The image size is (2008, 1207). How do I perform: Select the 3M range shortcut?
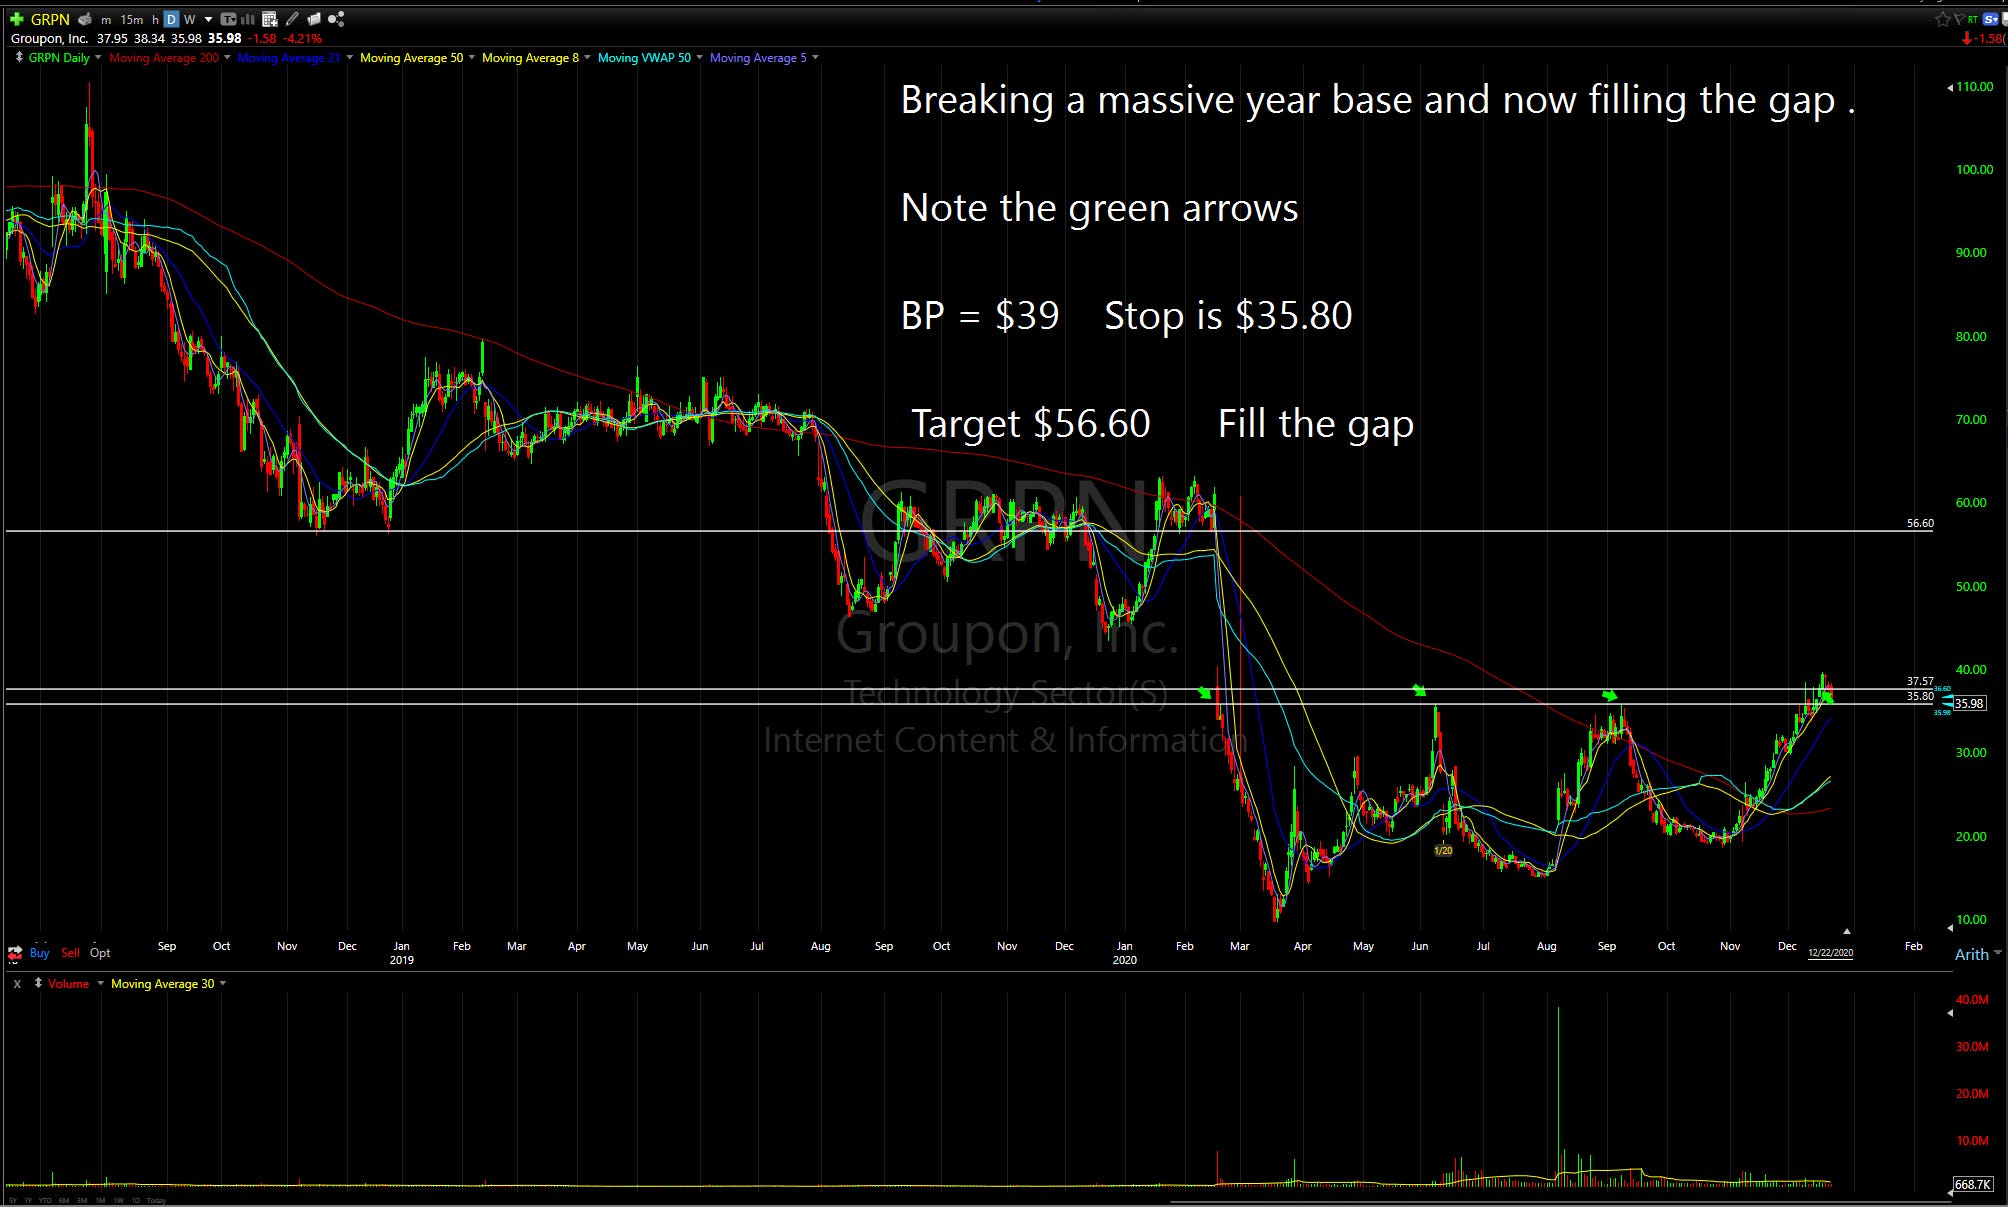(x=81, y=1200)
